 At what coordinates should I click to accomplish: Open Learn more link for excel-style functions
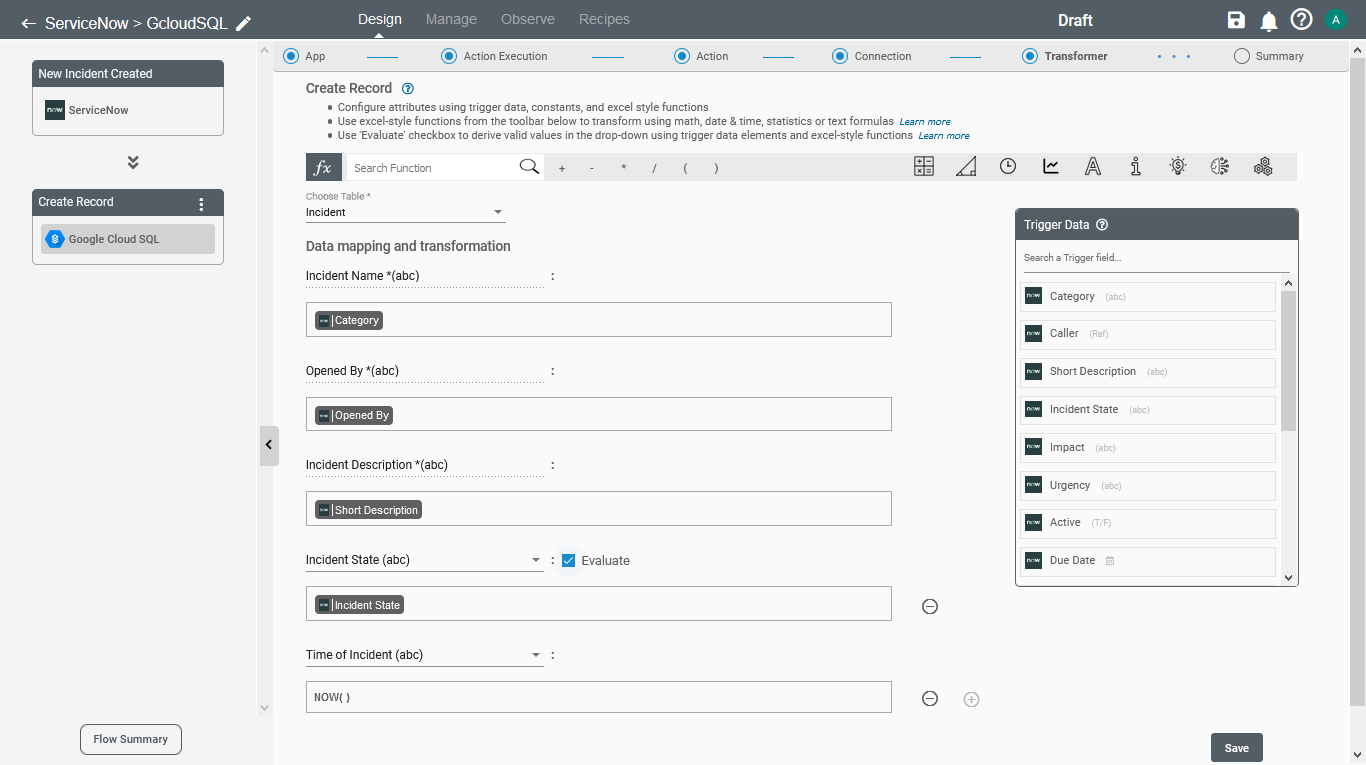925,122
